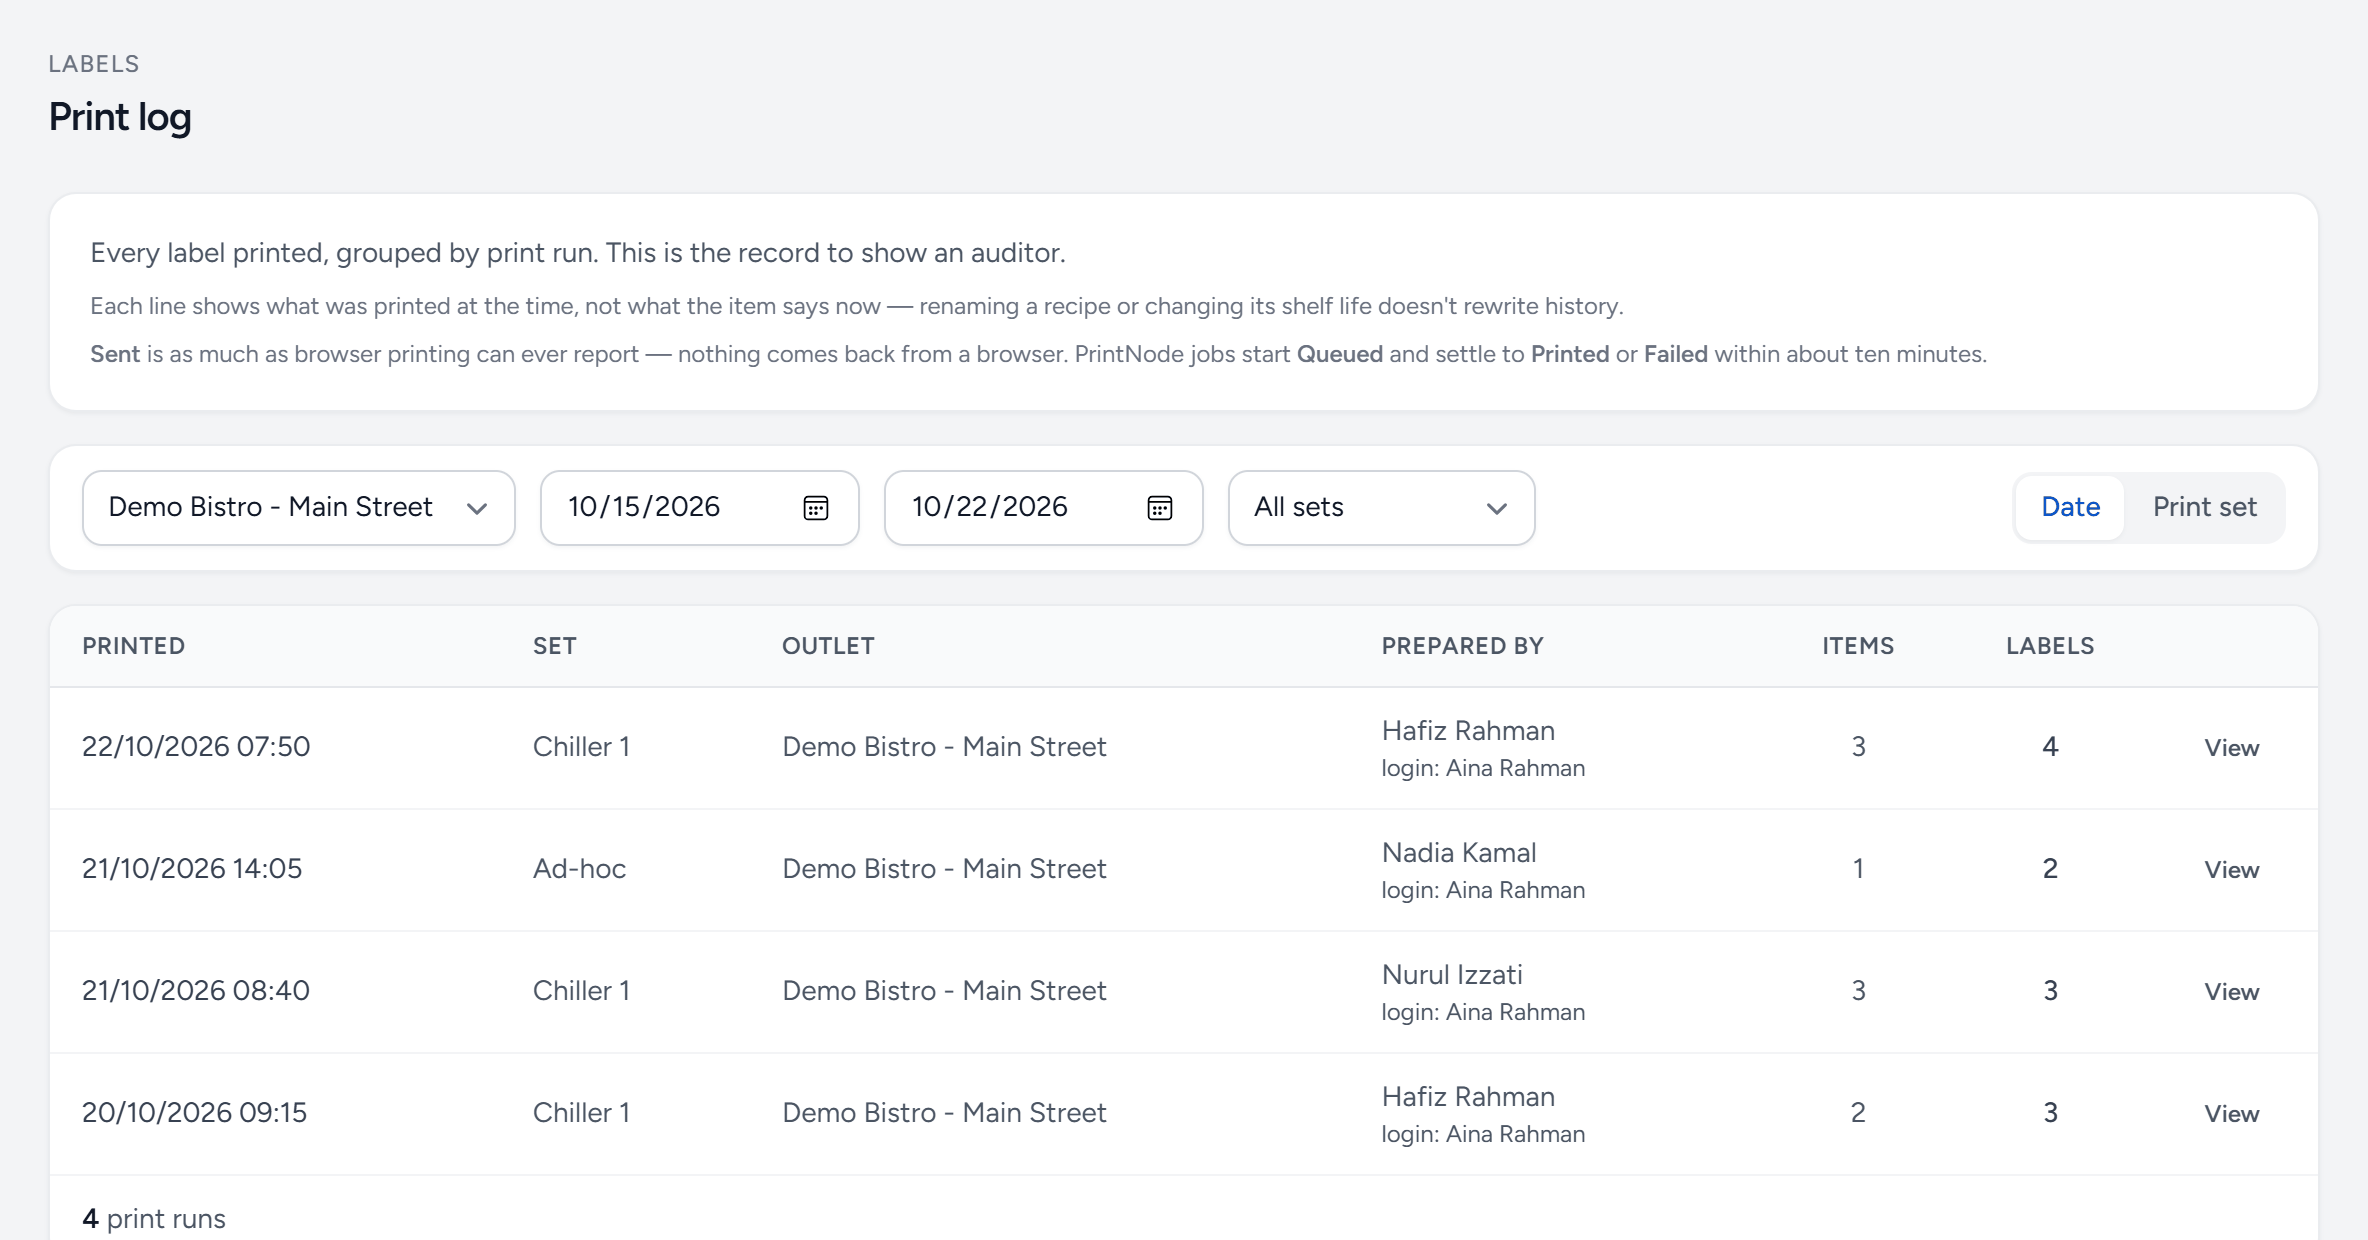Click the ITEMS column header
2368x1240 pixels.
pos(1858,646)
